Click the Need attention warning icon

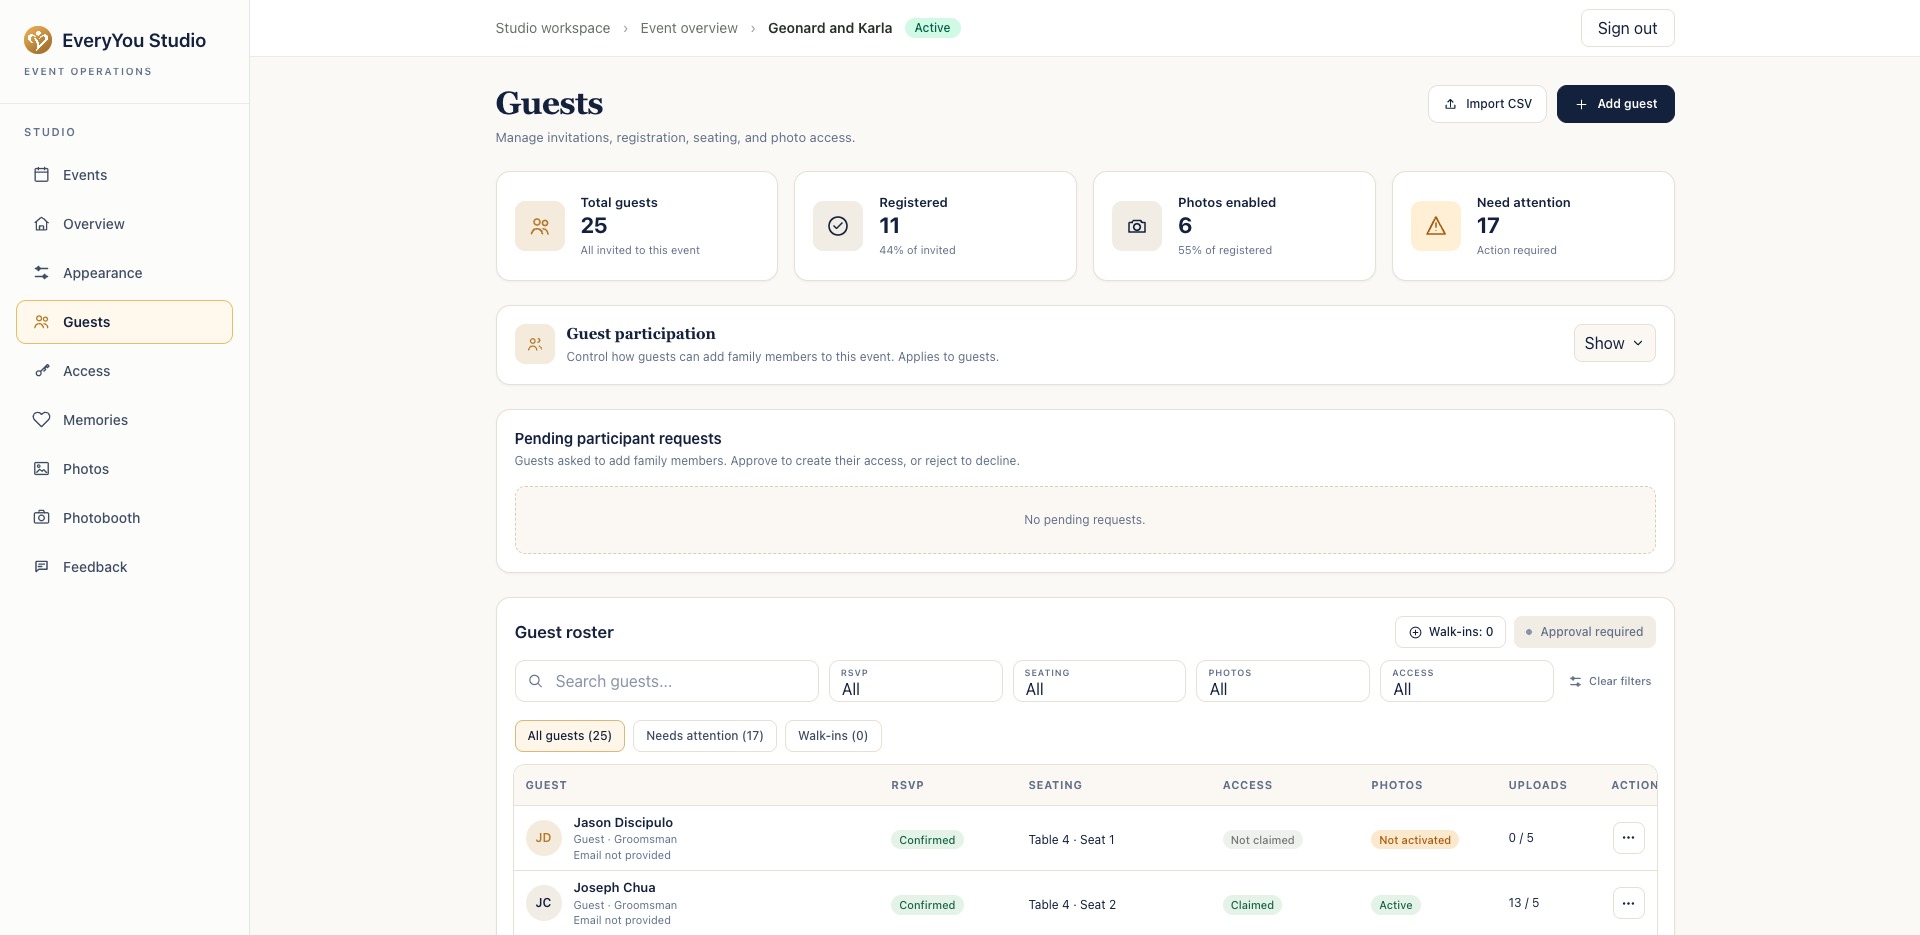[1436, 226]
